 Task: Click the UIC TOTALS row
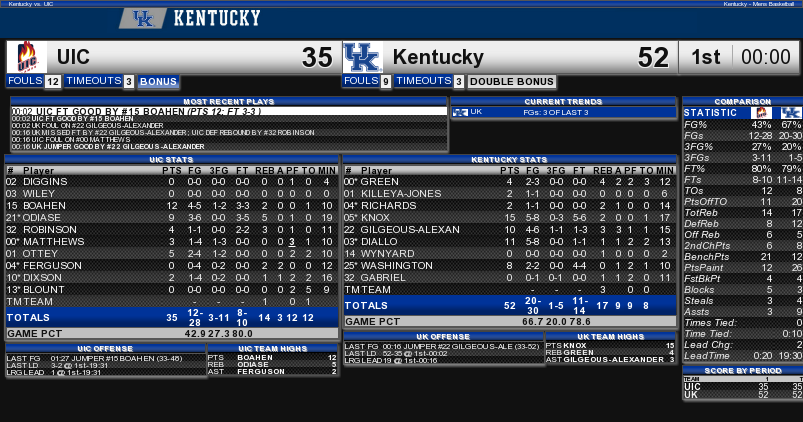coord(171,316)
